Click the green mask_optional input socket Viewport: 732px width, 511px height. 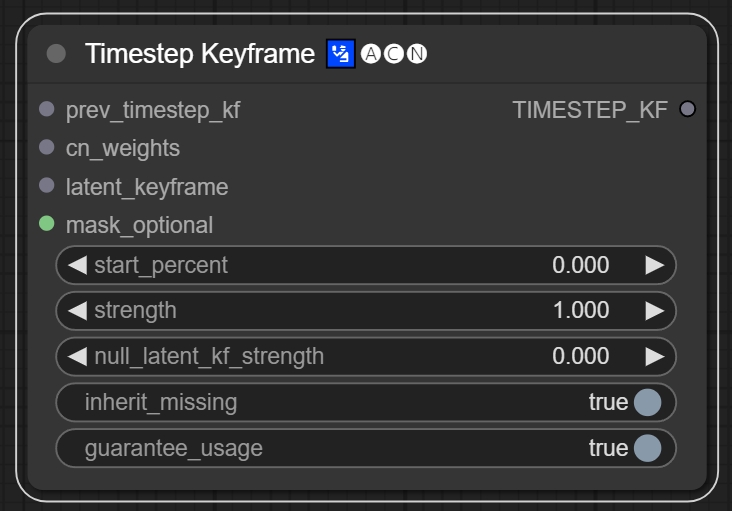(x=47, y=224)
